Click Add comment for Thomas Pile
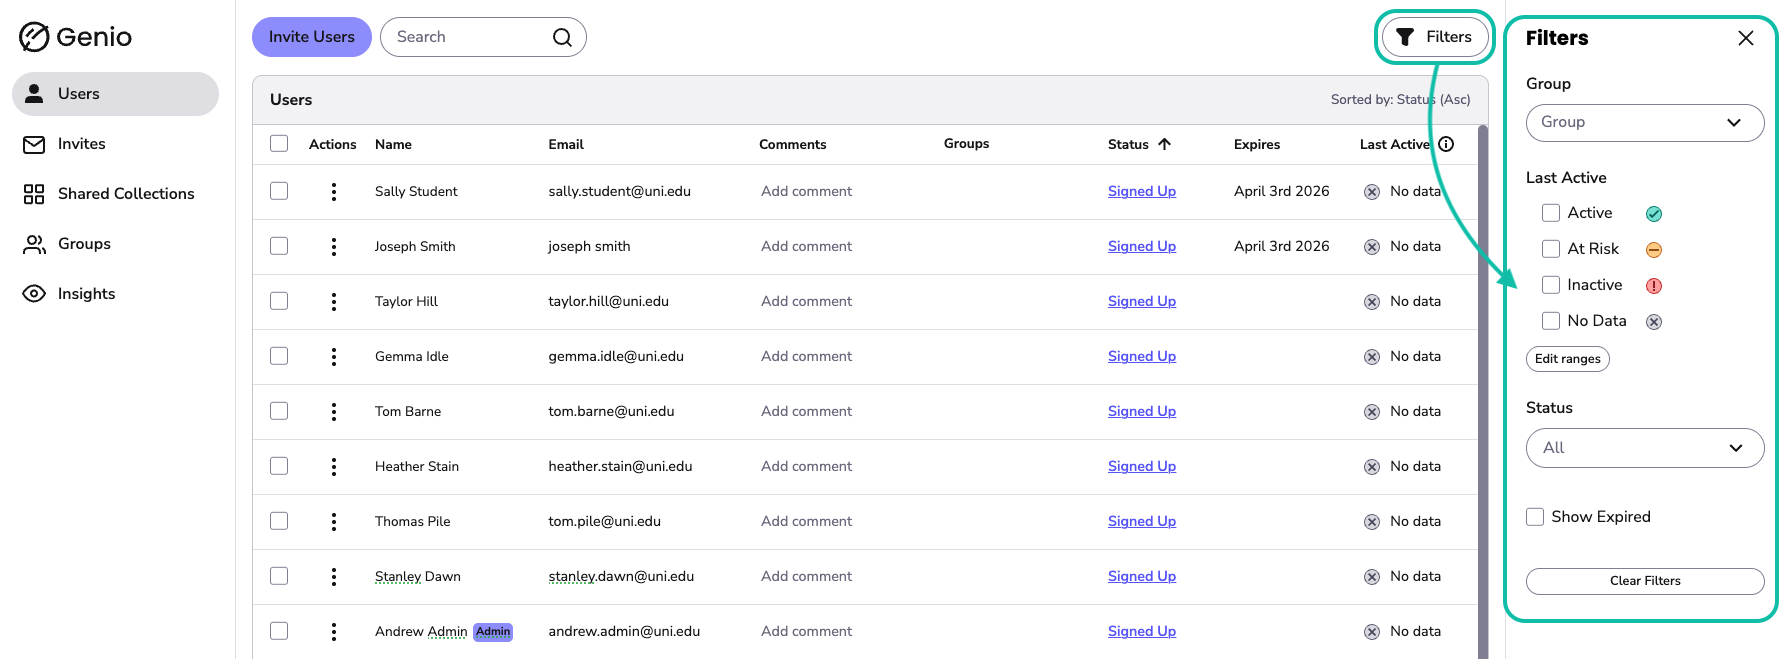This screenshot has width=1783, height=659. click(x=806, y=522)
